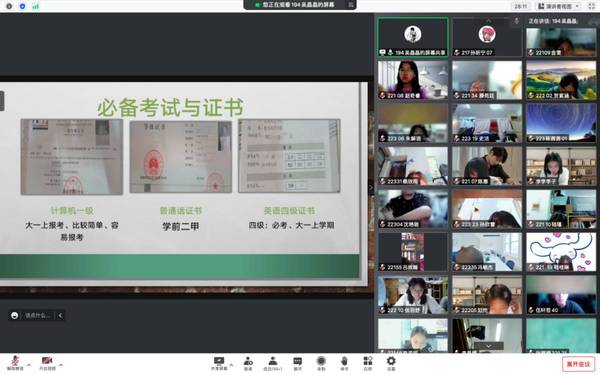Turn on the camera video
The image size is (600, 375).
pyautogui.click(x=47, y=363)
